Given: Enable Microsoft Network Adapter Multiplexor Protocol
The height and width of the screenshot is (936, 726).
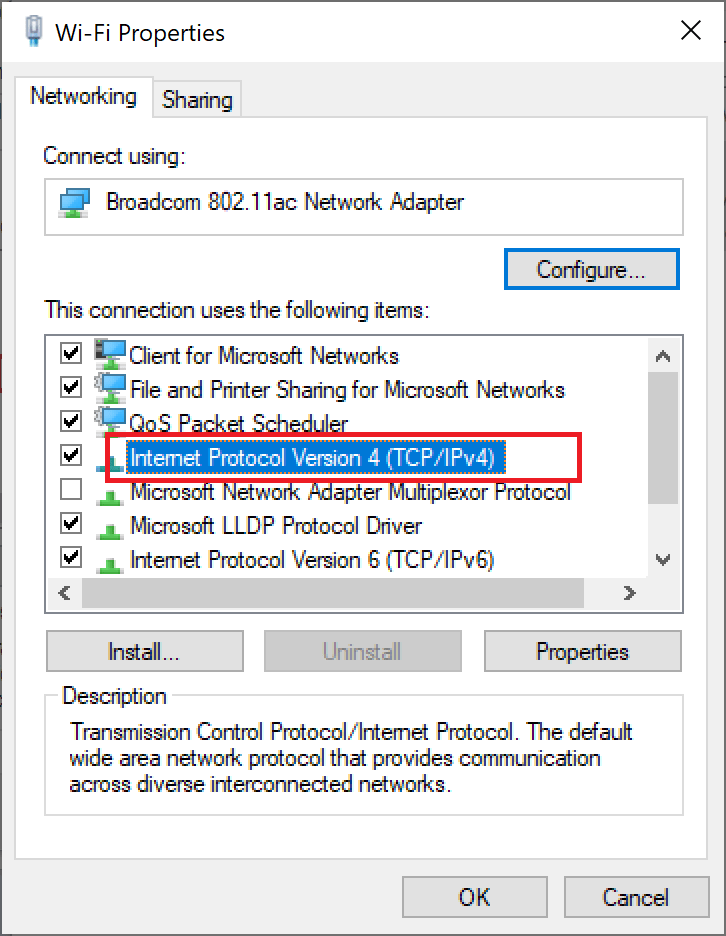Looking at the screenshot, I should point(70,488).
